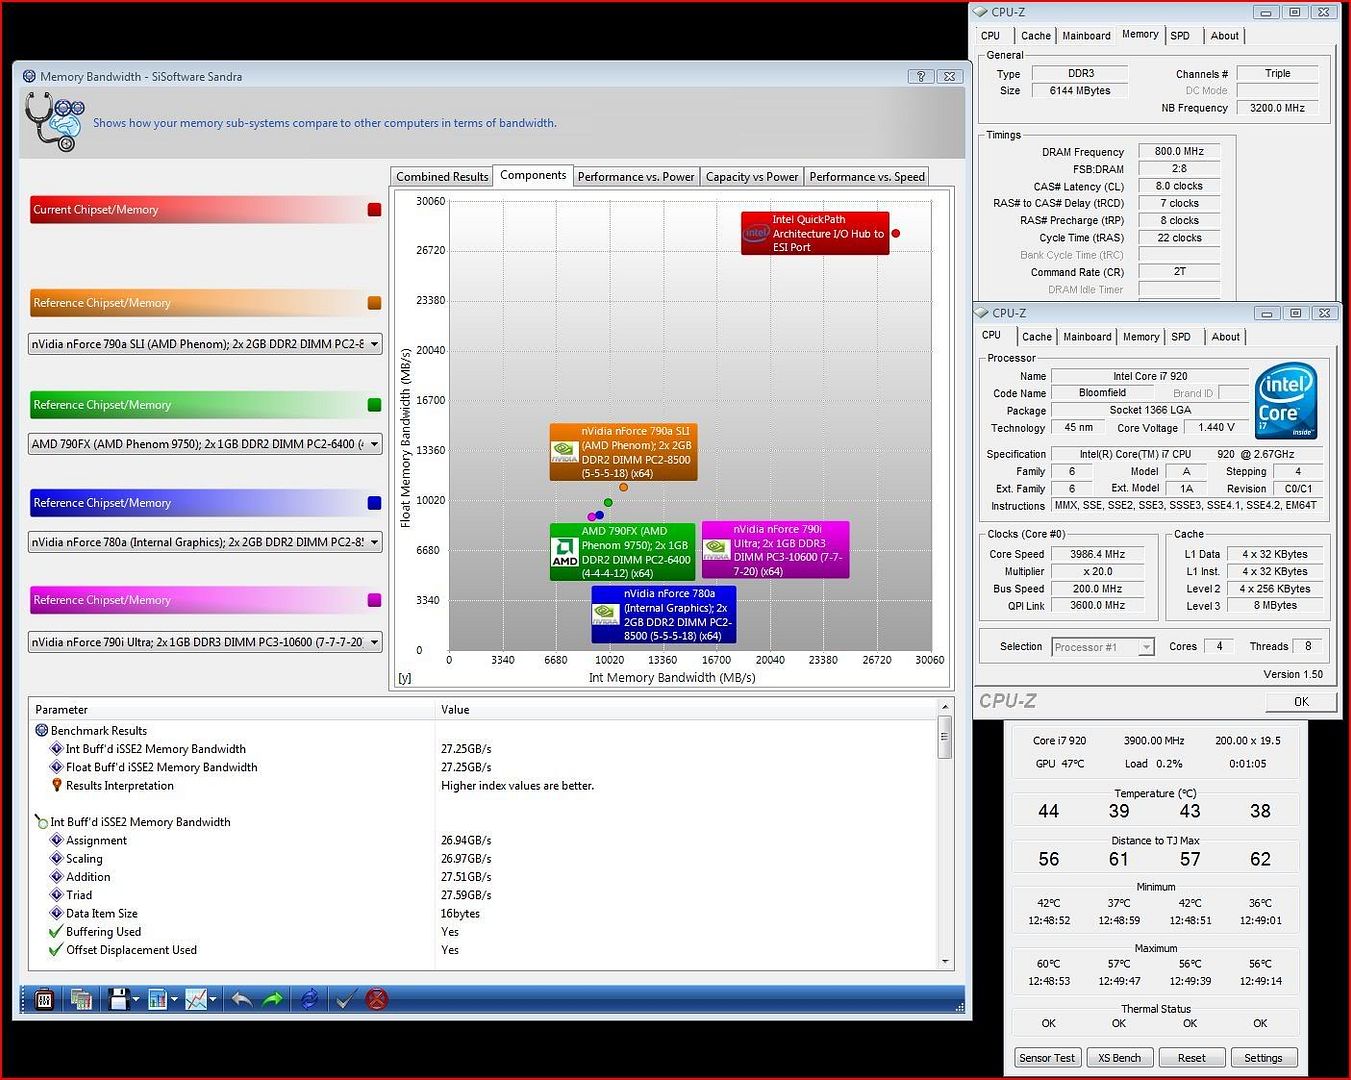Image resolution: width=1351 pixels, height=1080 pixels.
Task: Click the Float Buff'd iSSE2 Memory Bandwidth row
Action: point(484,767)
